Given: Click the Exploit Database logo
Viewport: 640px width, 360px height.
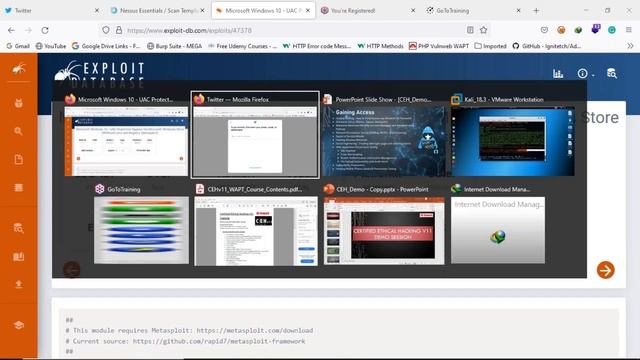Looking at the screenshot, I should (x=100, y=73).
